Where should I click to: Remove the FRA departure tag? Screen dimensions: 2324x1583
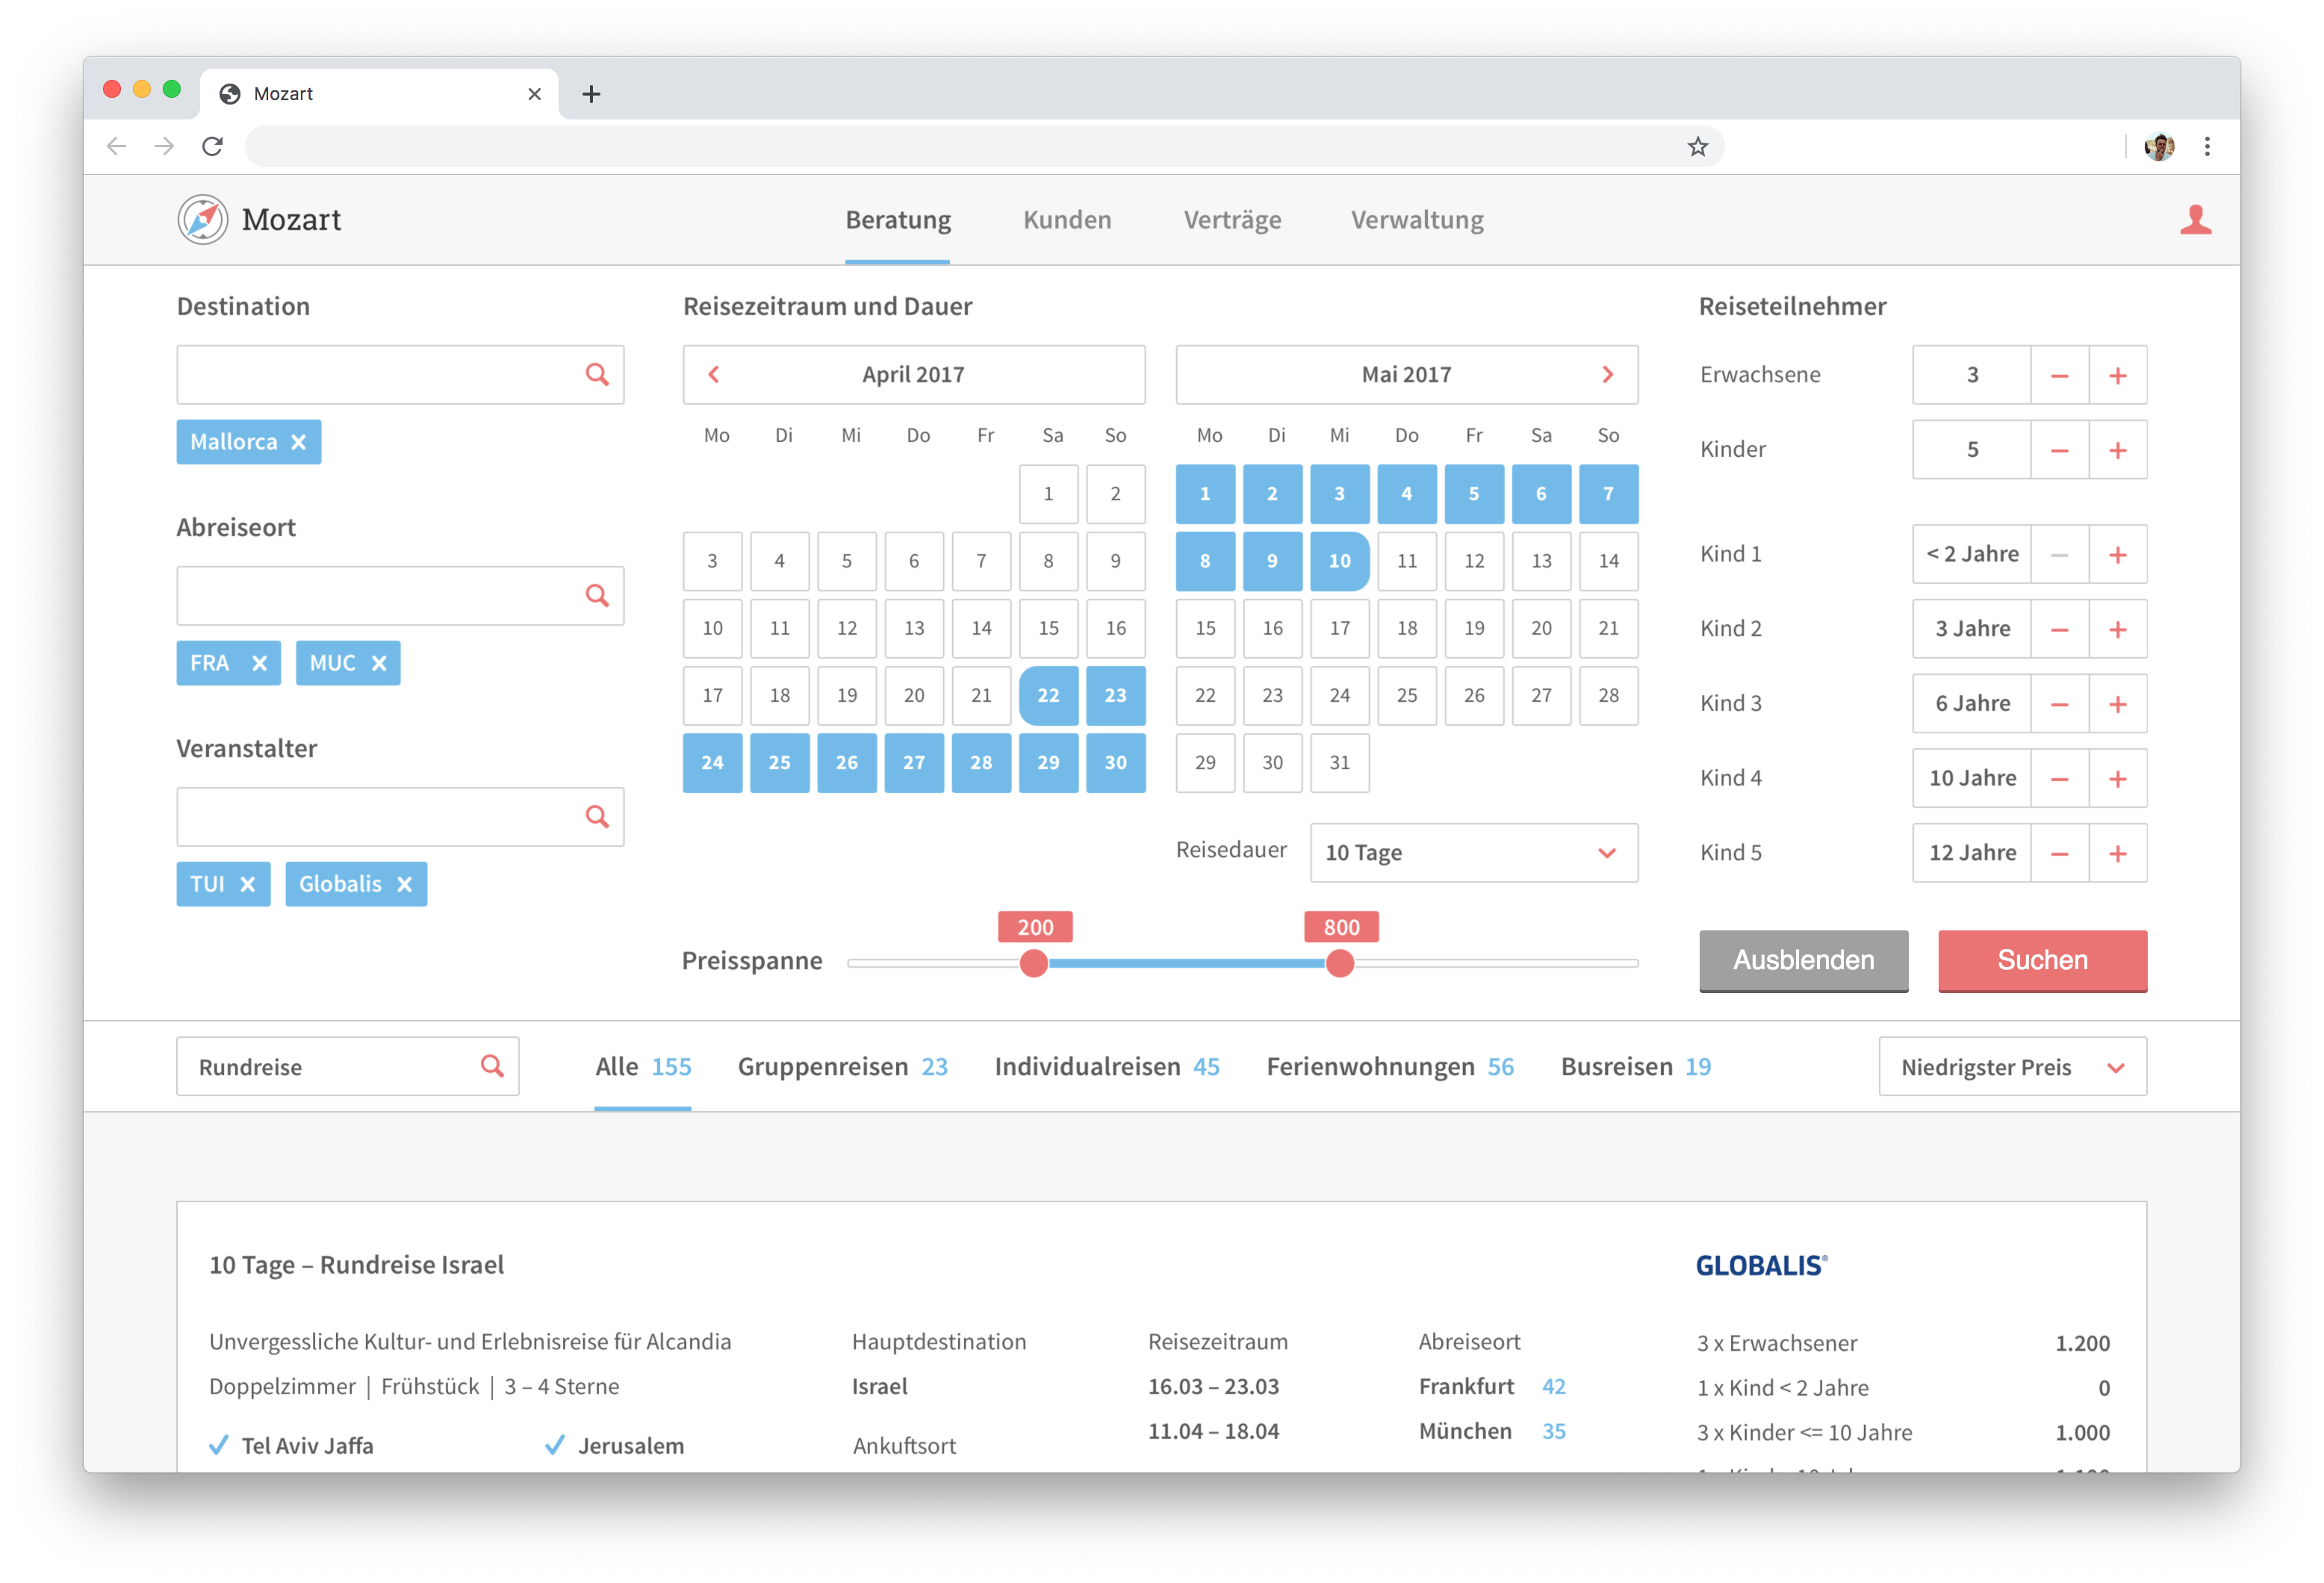click(x=259, y=663)
